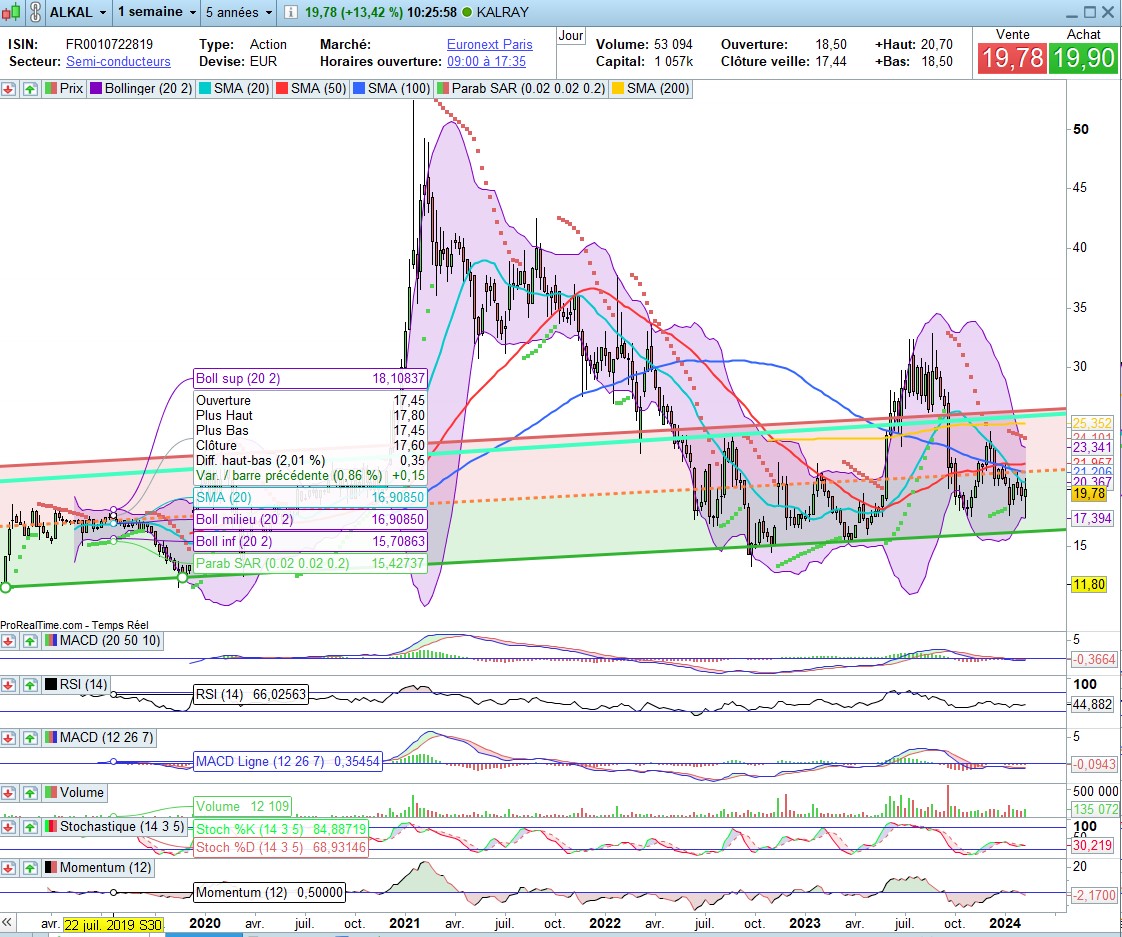Move the RSI (14) panel up

click(x=30, y=685)
